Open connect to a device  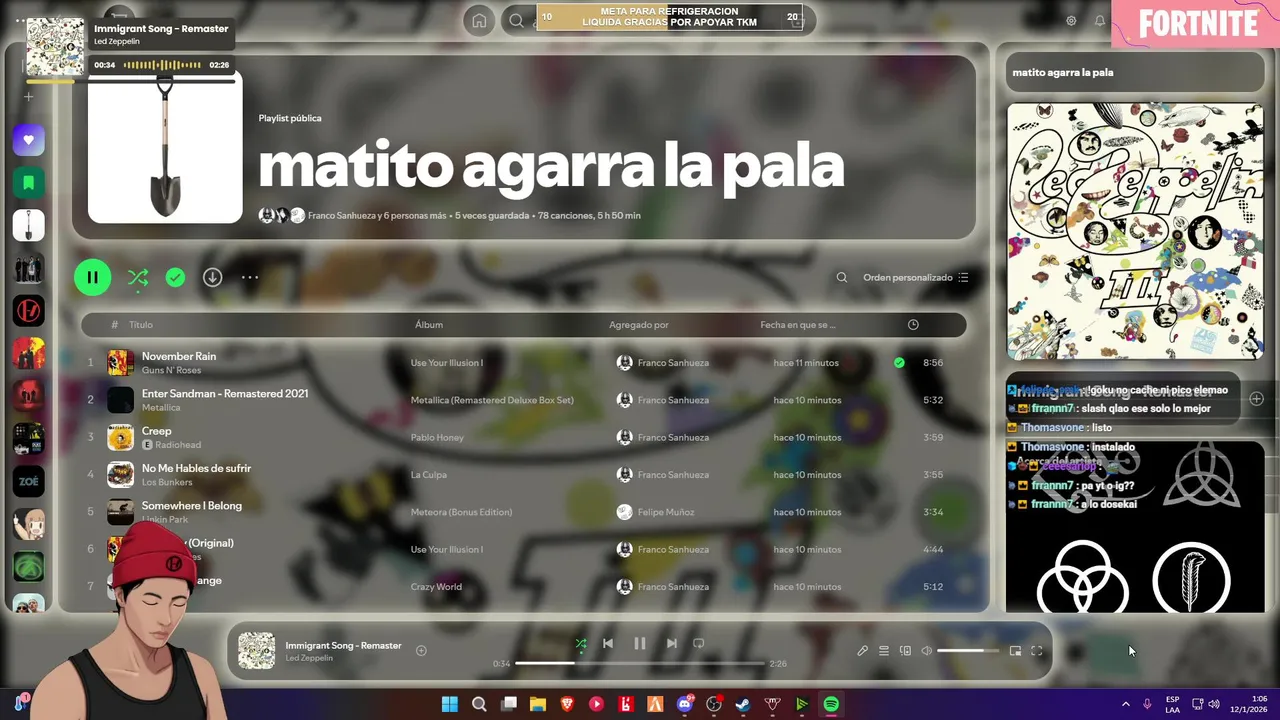[905, 651]
